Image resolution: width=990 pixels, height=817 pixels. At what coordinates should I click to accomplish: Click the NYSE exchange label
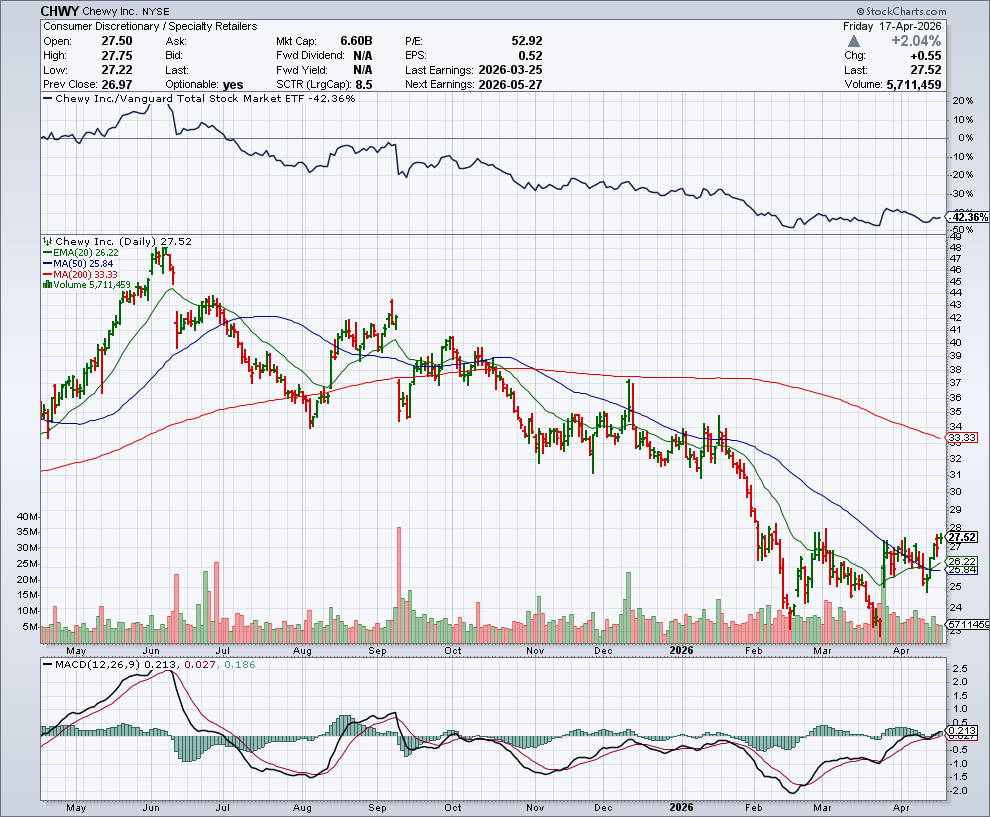tap(155, 12)
